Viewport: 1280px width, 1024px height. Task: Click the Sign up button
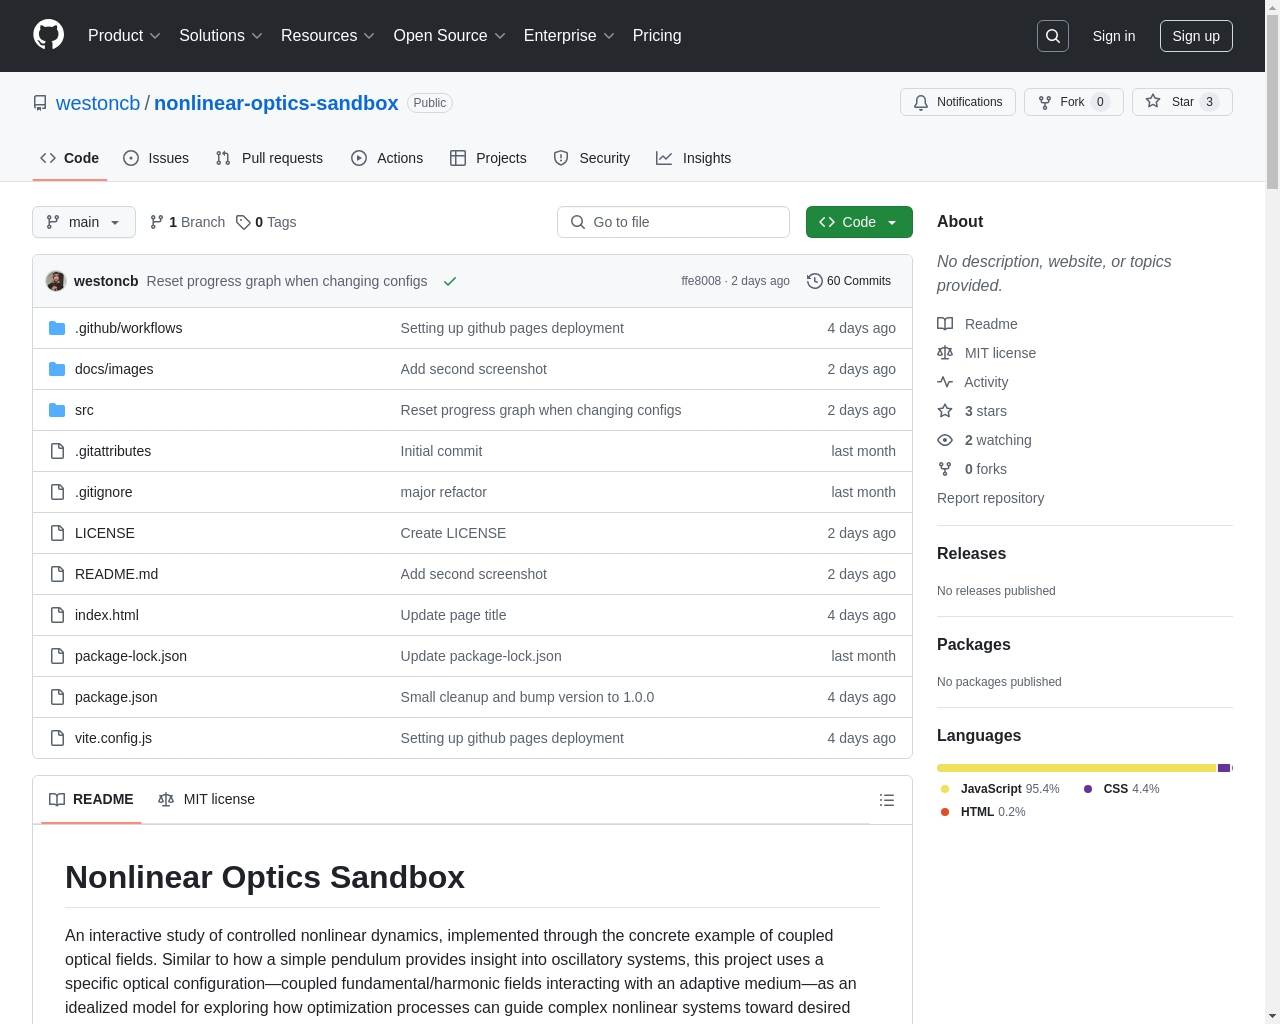(1196, 36)
